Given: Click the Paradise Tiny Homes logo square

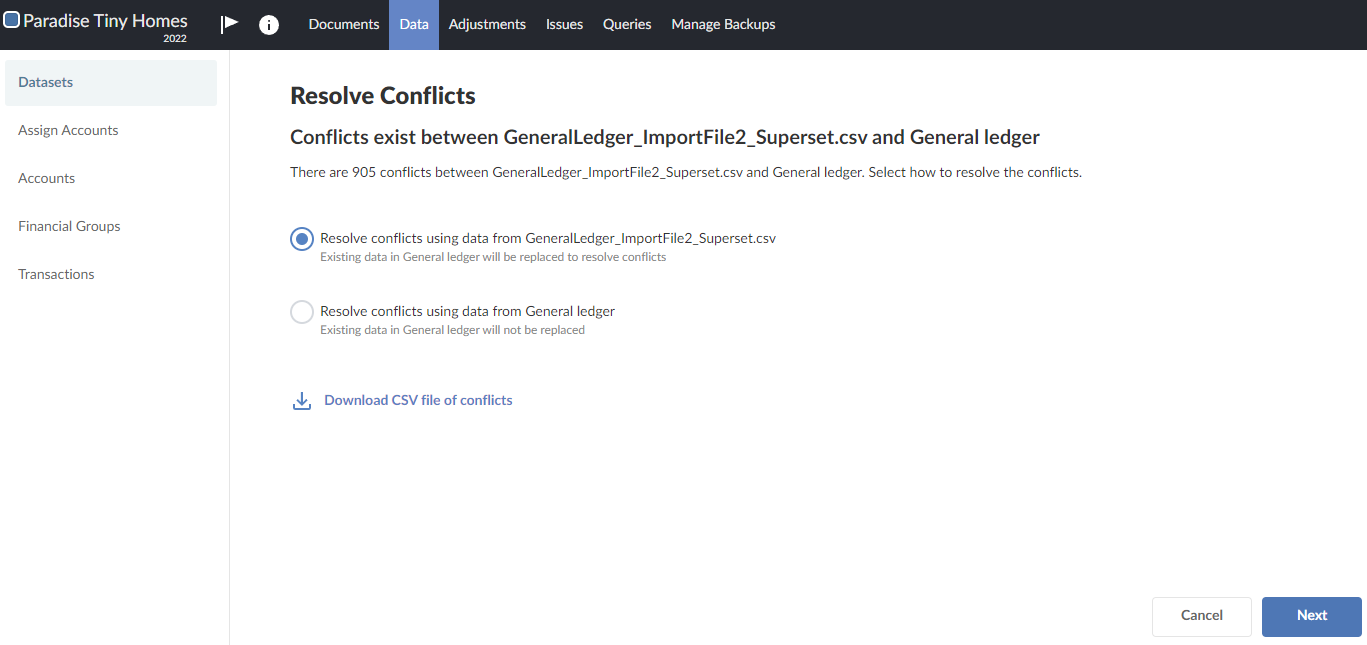Looking at the screenshot, I should (11, 19).
